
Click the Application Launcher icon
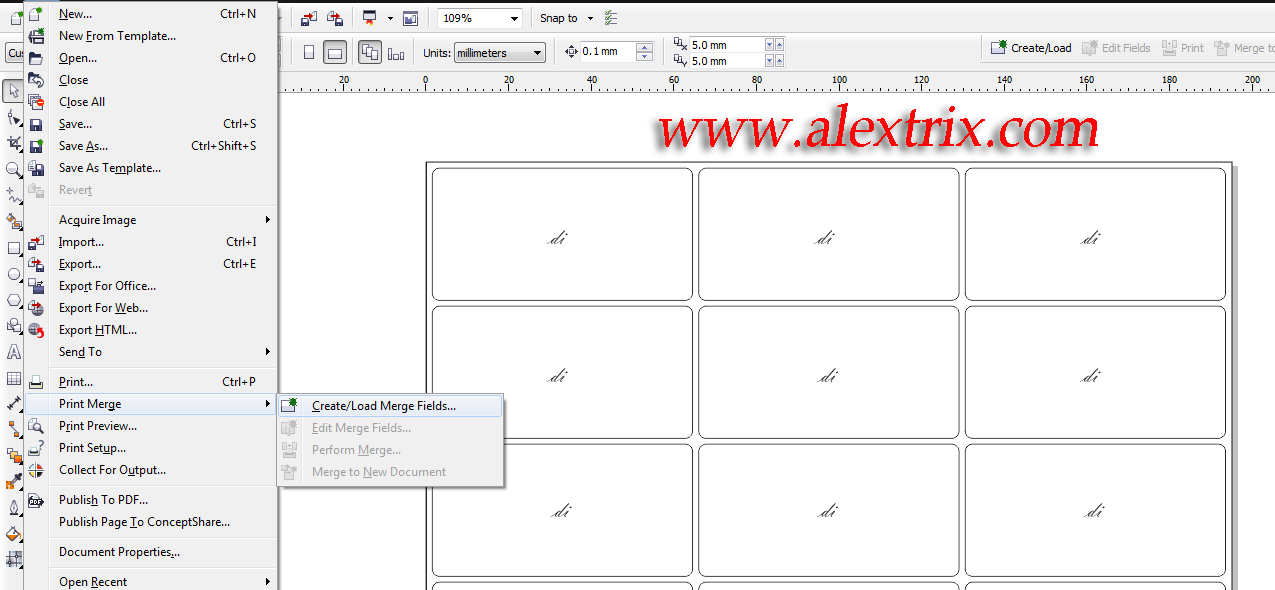[370, 18]
